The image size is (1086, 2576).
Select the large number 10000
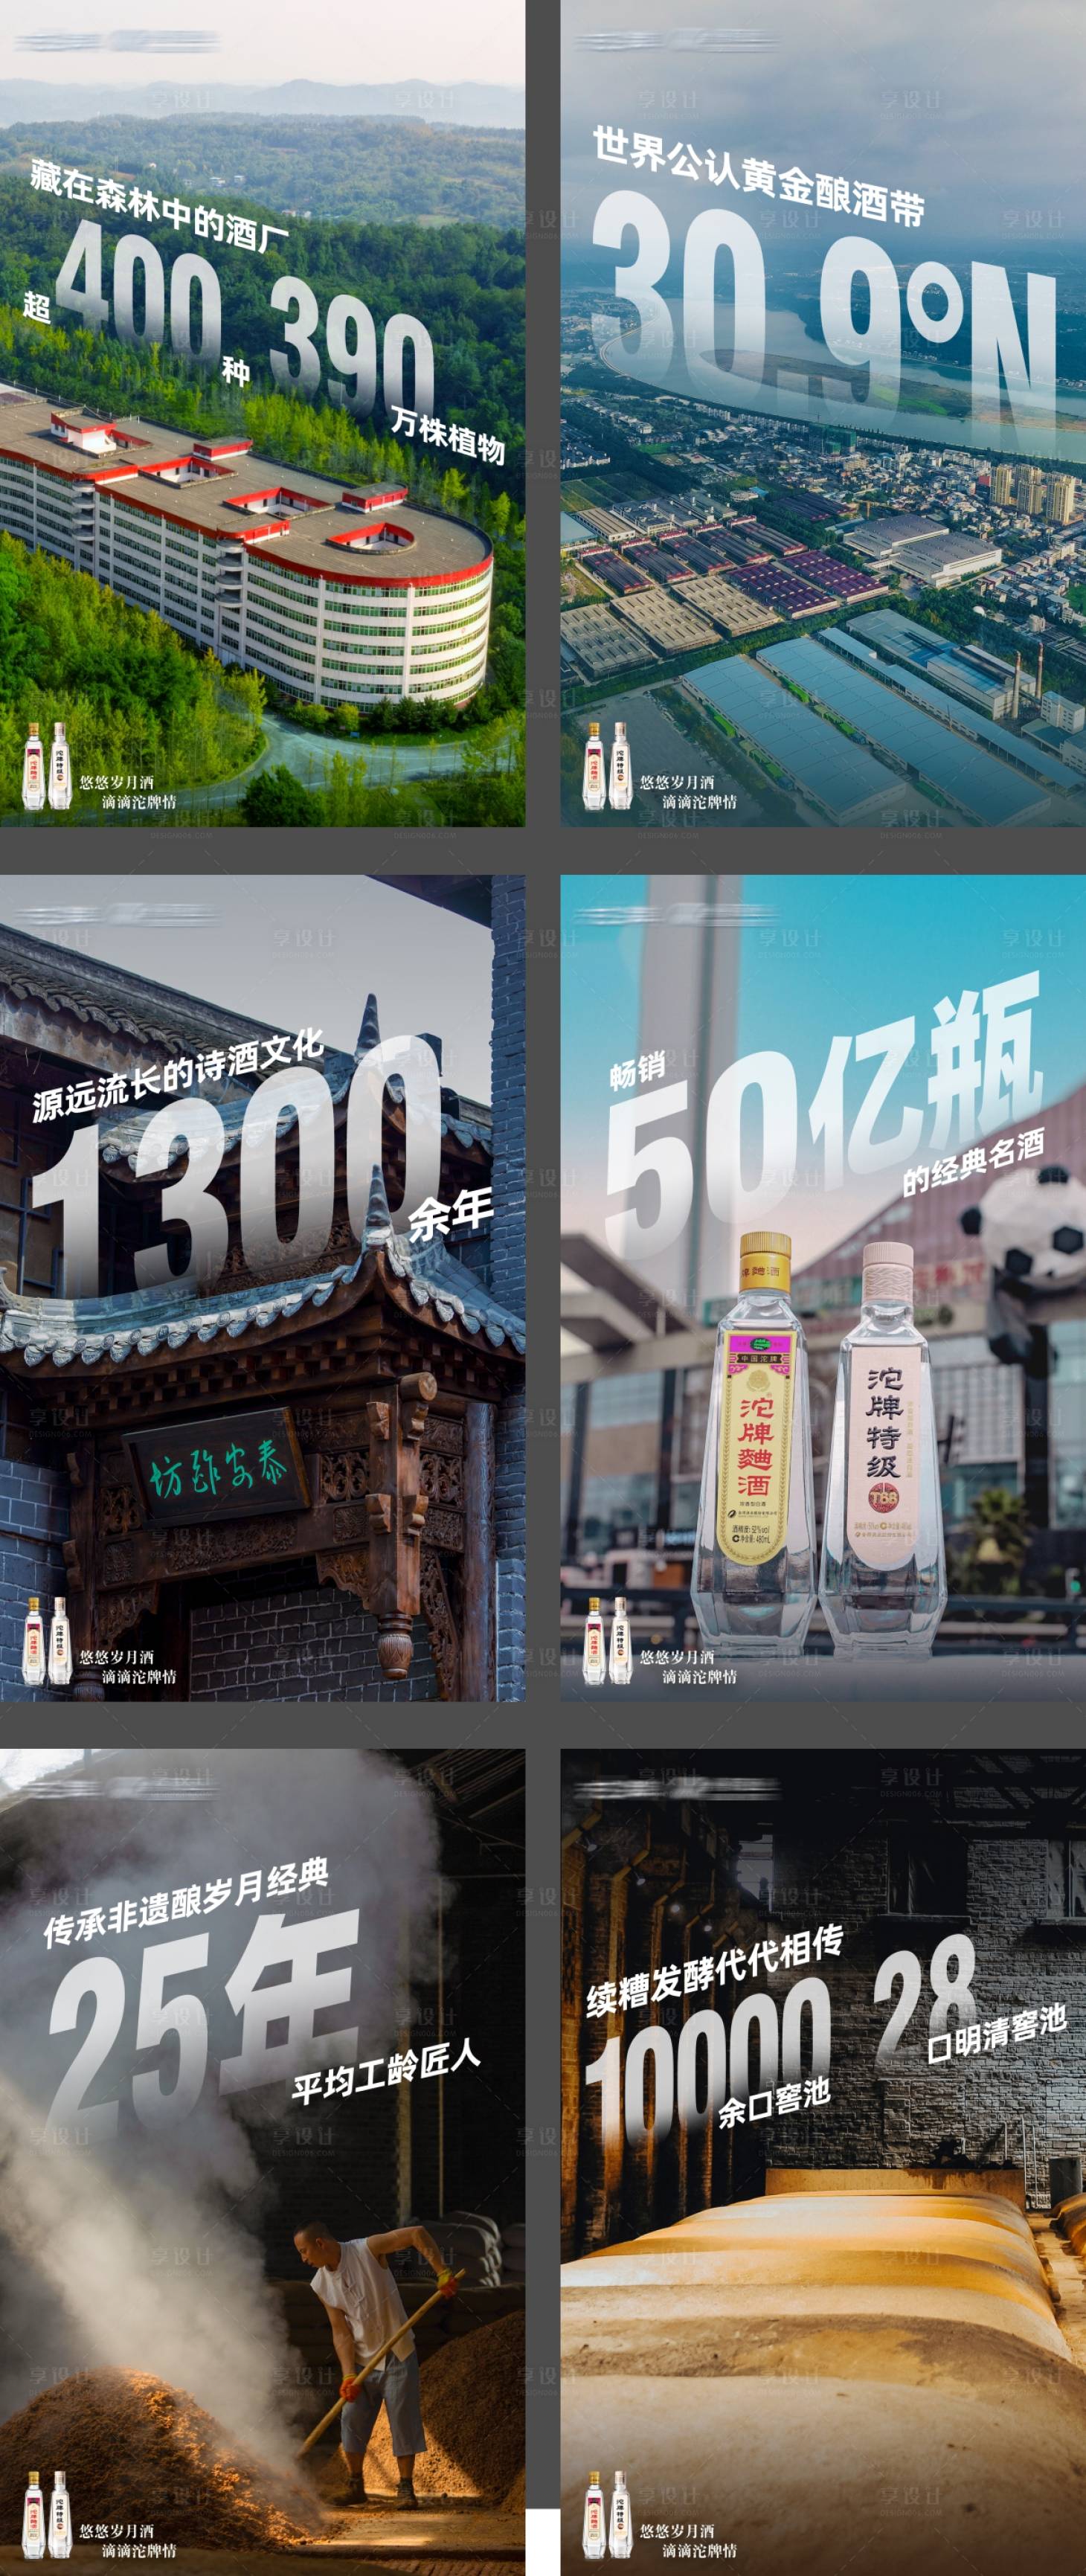pos(708,2058)
